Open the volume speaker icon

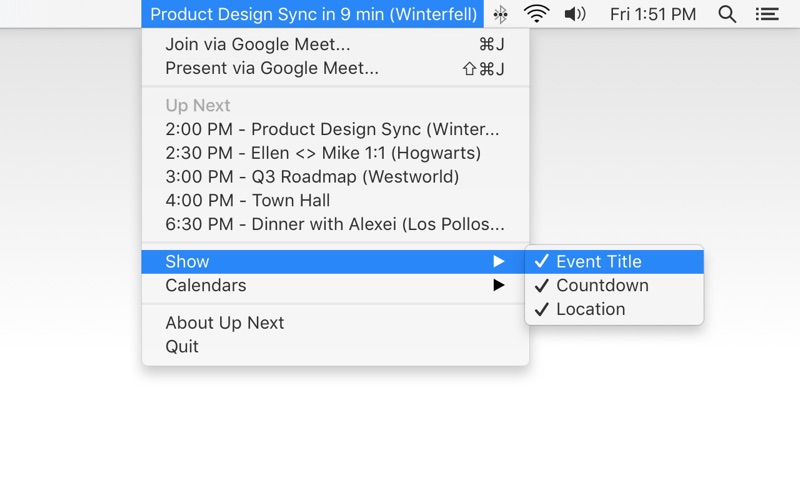click(x=575, y=14)
